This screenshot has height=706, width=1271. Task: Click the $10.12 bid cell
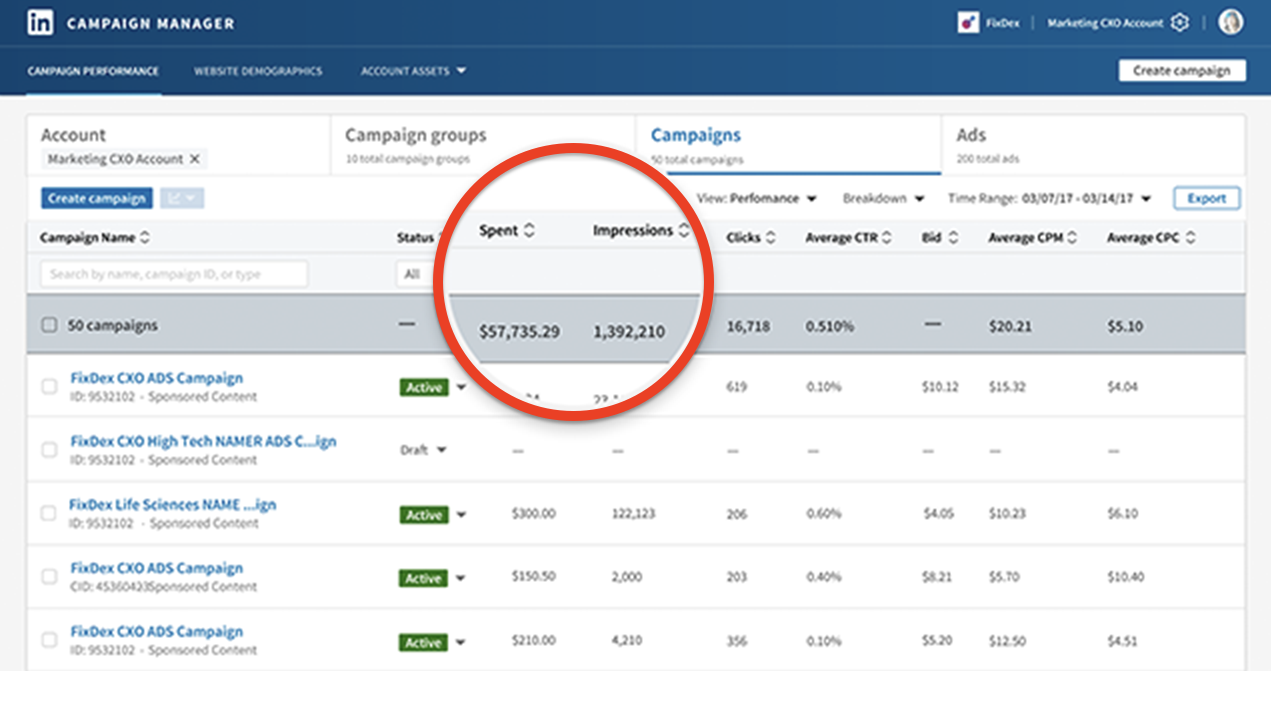tap(940, 387)
